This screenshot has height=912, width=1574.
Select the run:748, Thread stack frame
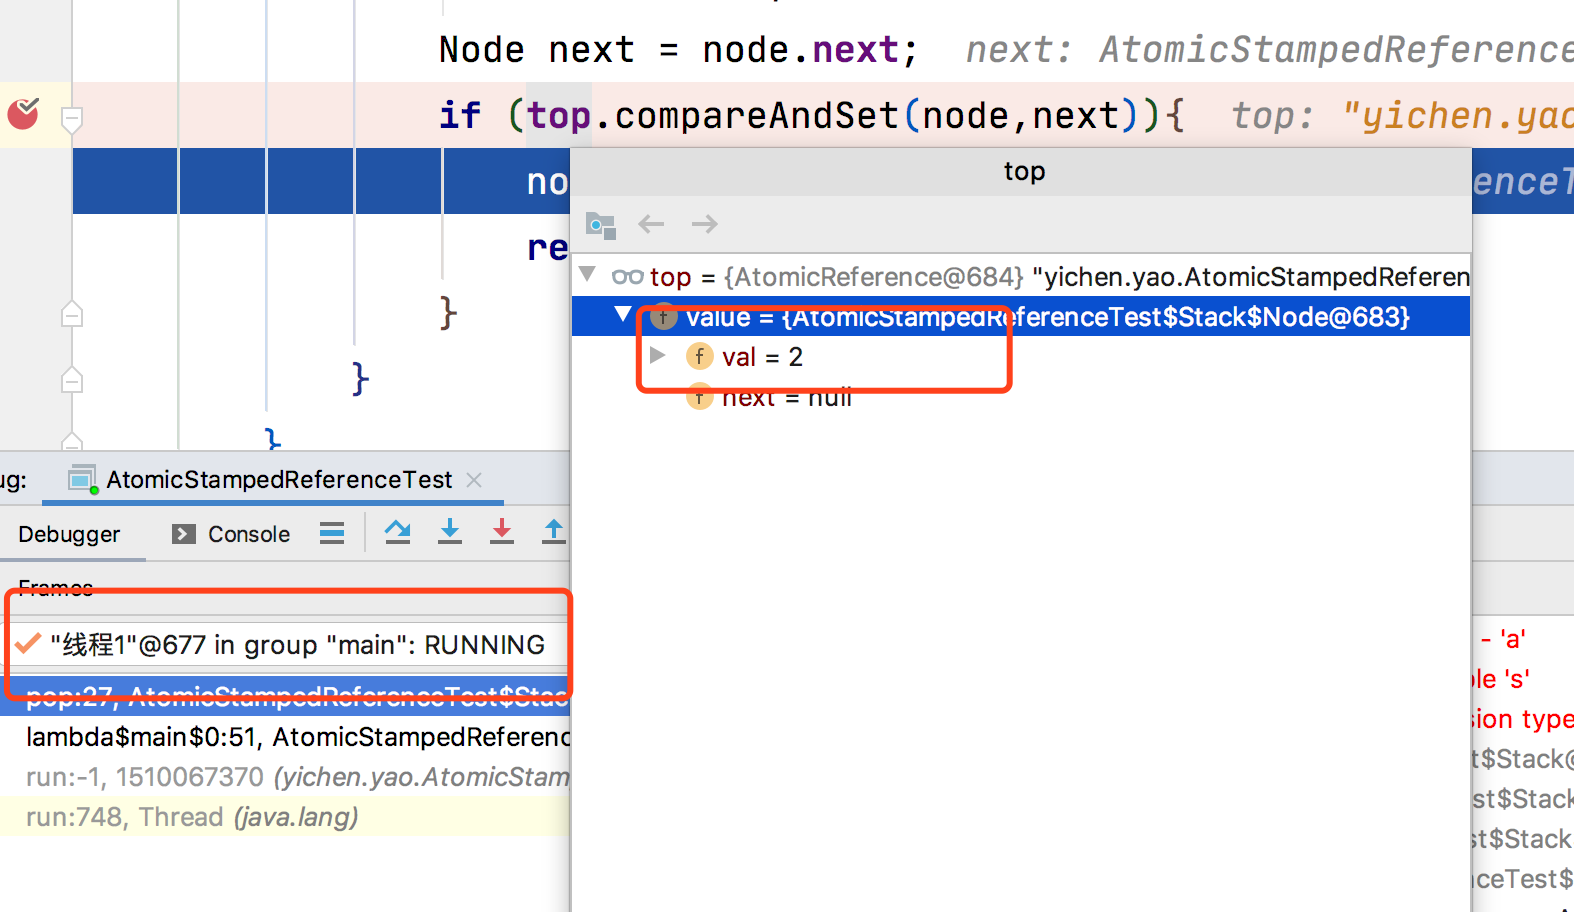click(192, 817)
